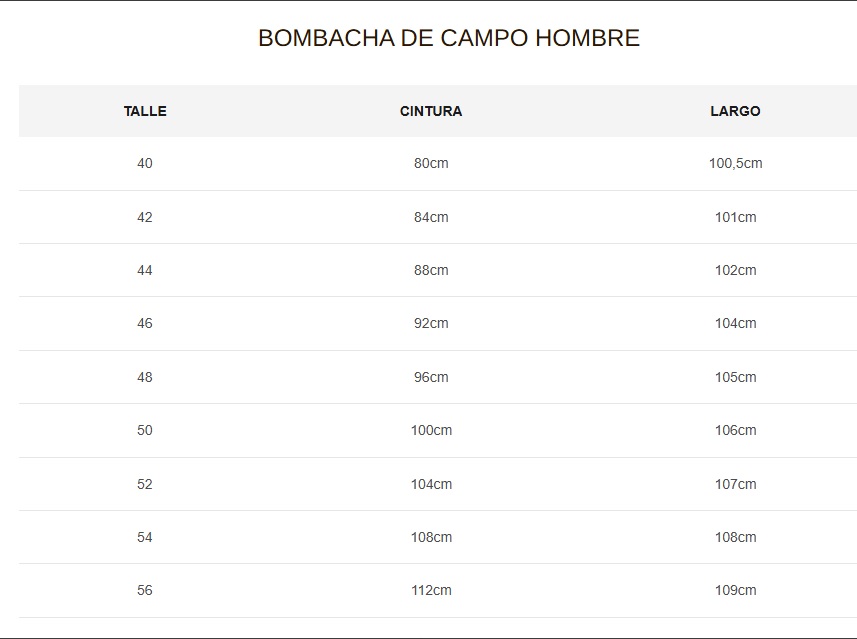Click the BOMBACHA DE CAMPO HOMBRE title
This screenshot has height=639, width=857.
pyautogui.click(x=448, y=38)
